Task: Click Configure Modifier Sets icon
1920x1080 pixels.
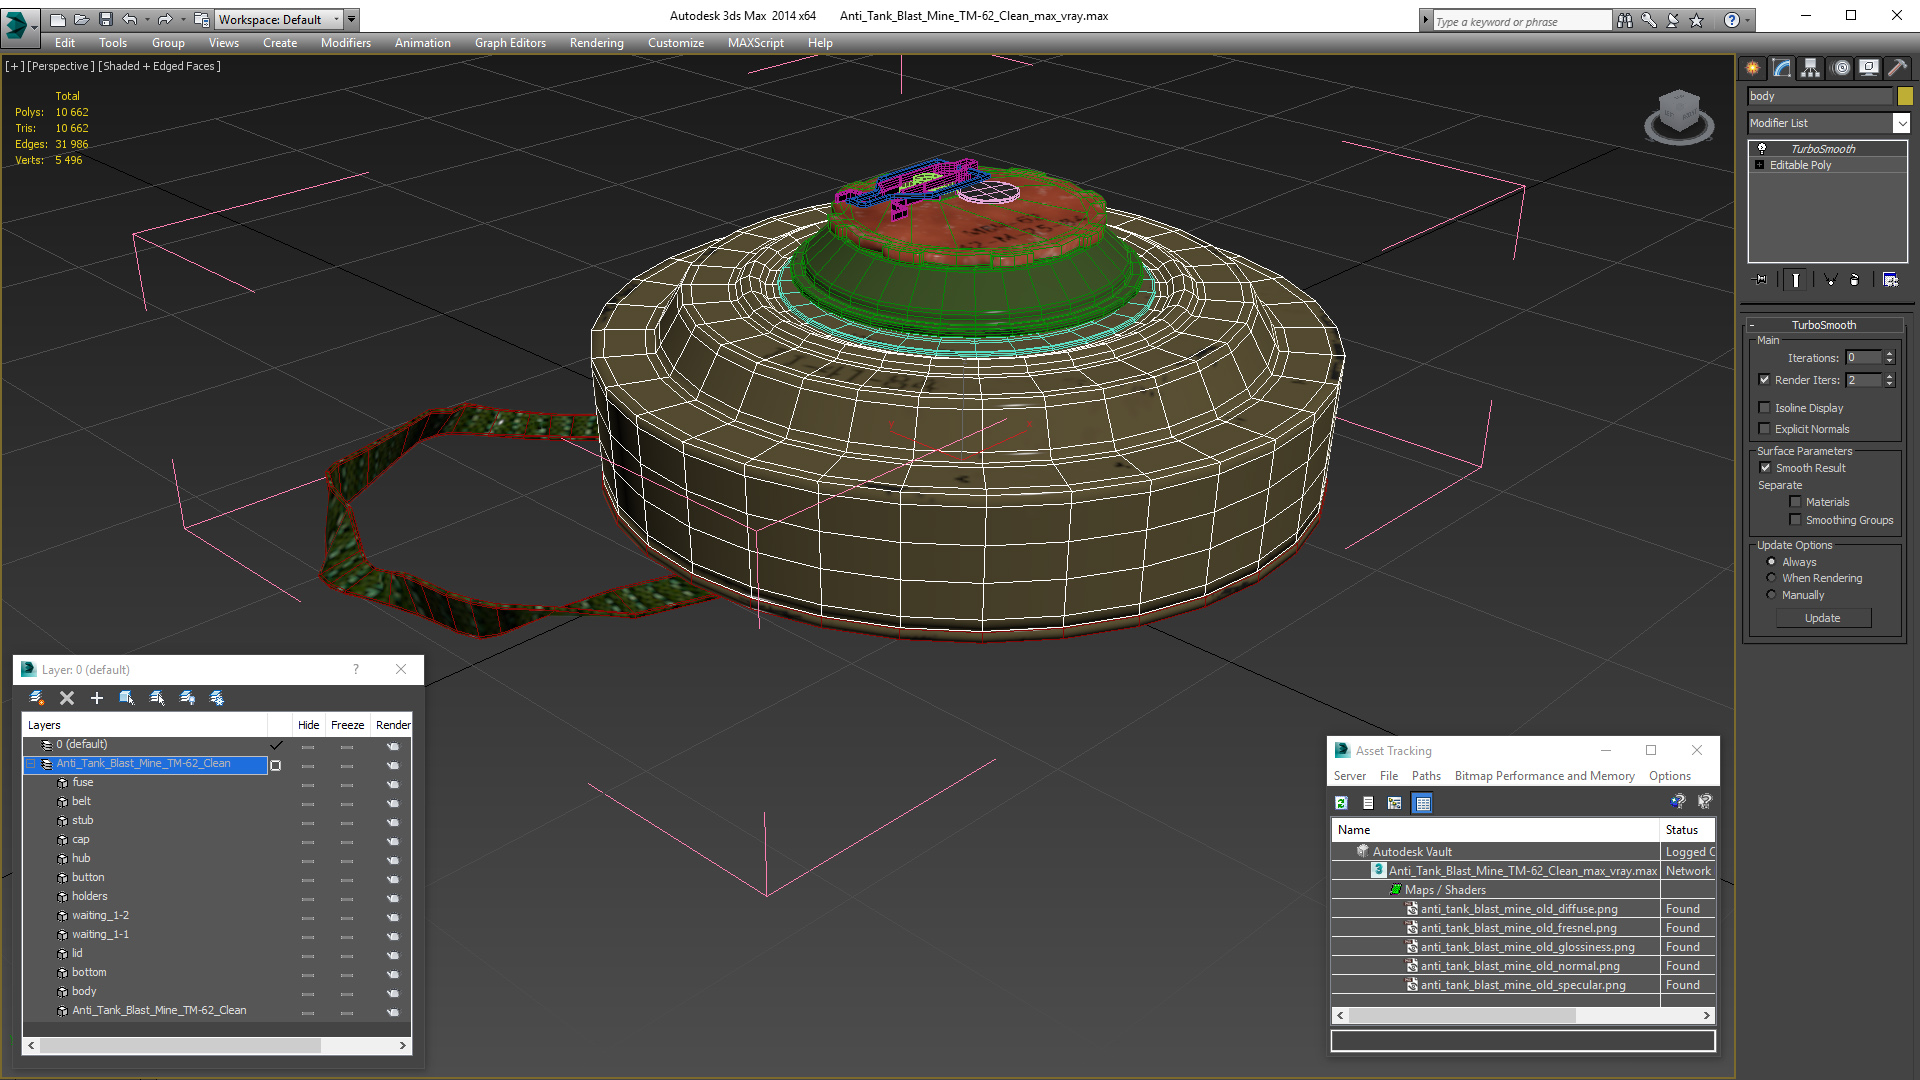Action: [x=1890, y=280]
